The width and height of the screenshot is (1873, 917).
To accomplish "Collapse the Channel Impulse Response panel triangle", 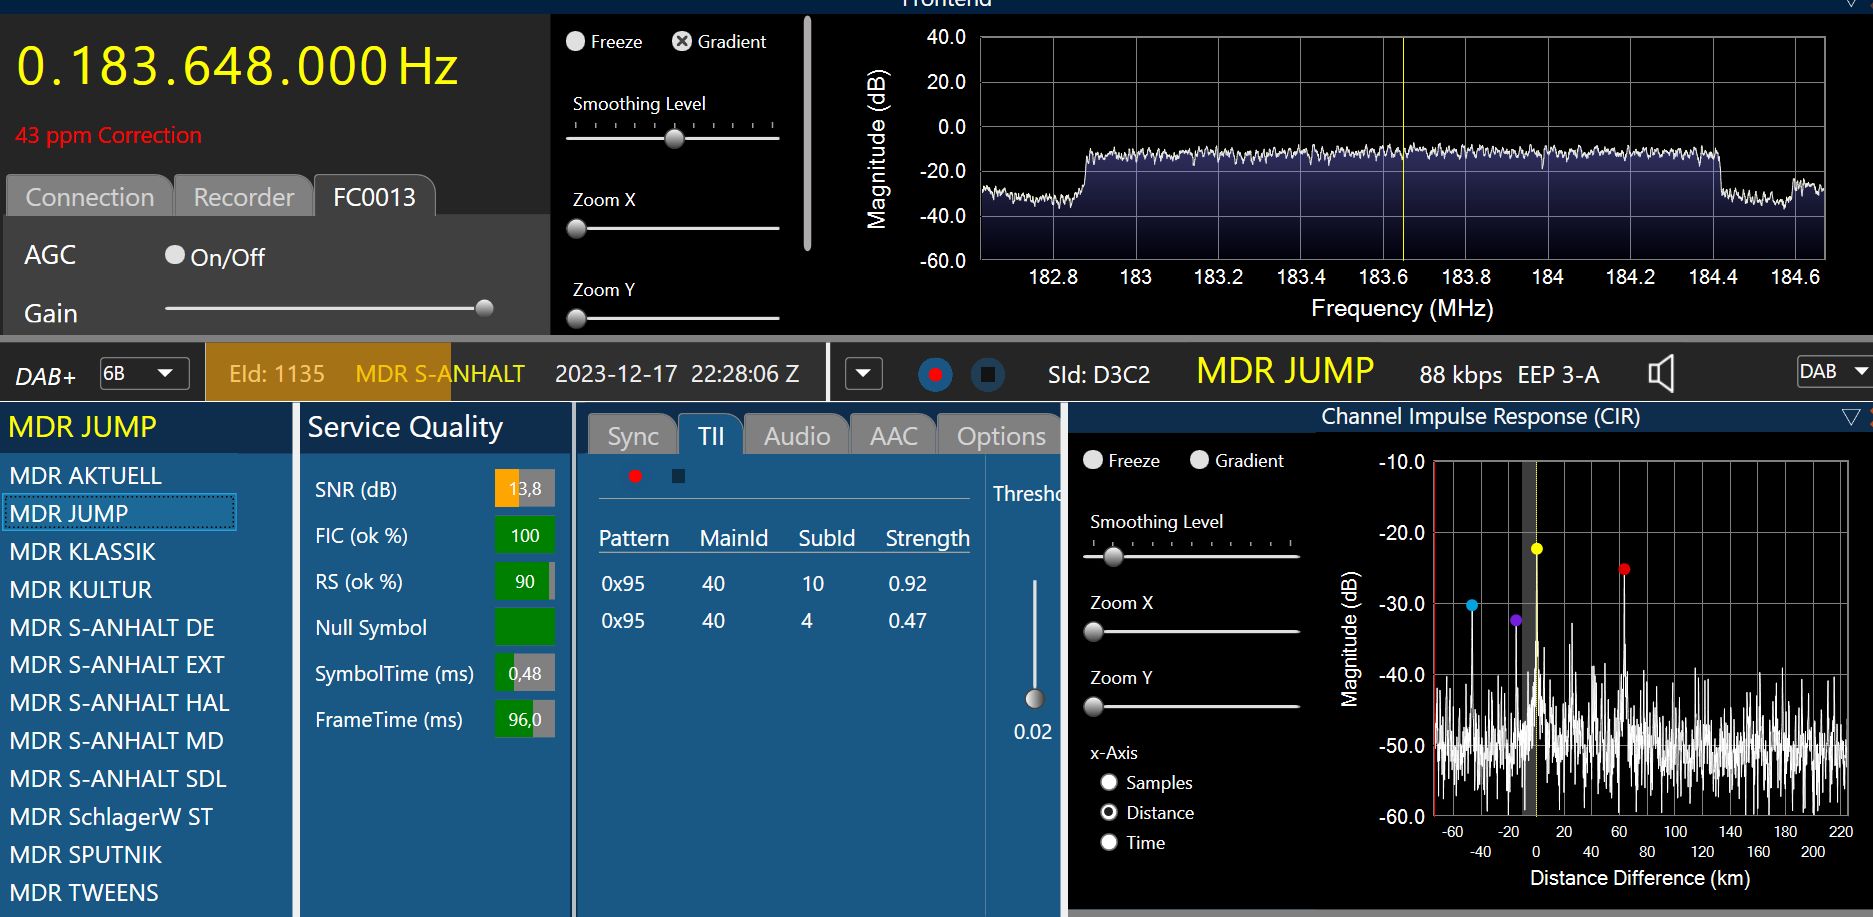I will point(1850,417).
